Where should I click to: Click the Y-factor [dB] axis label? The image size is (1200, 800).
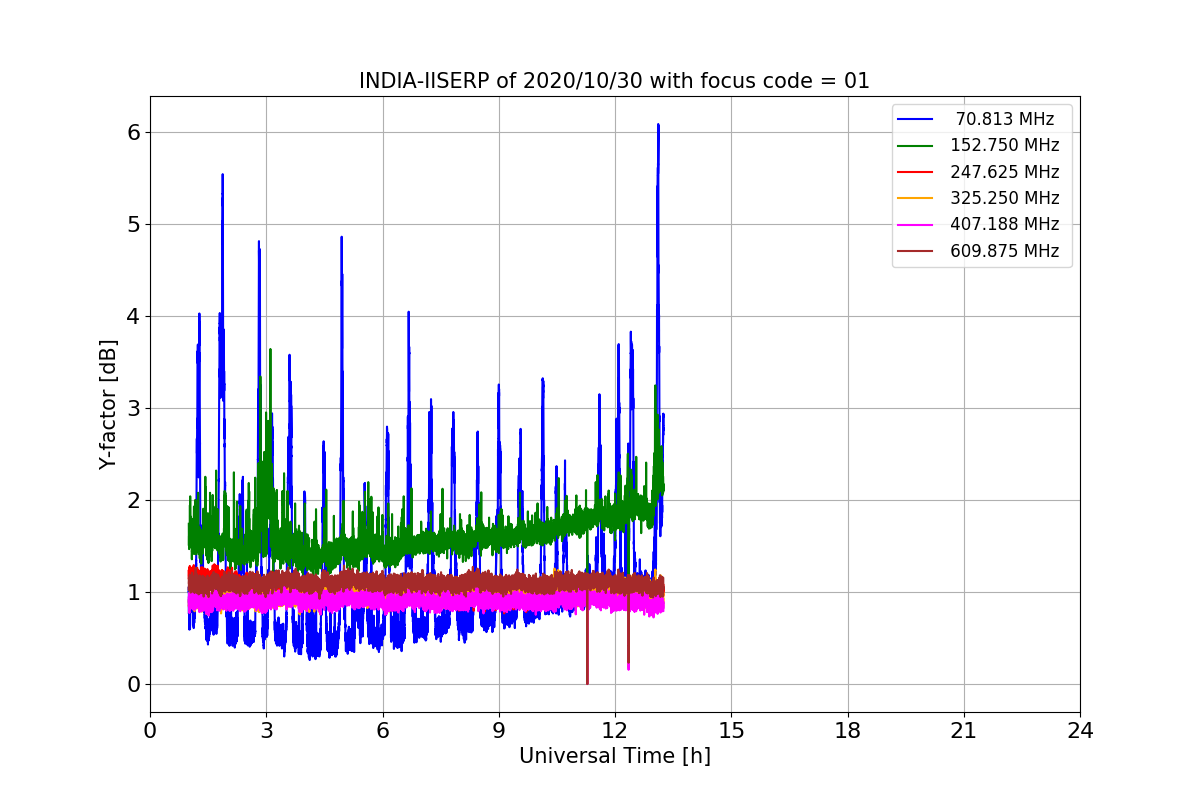(108, 404)
